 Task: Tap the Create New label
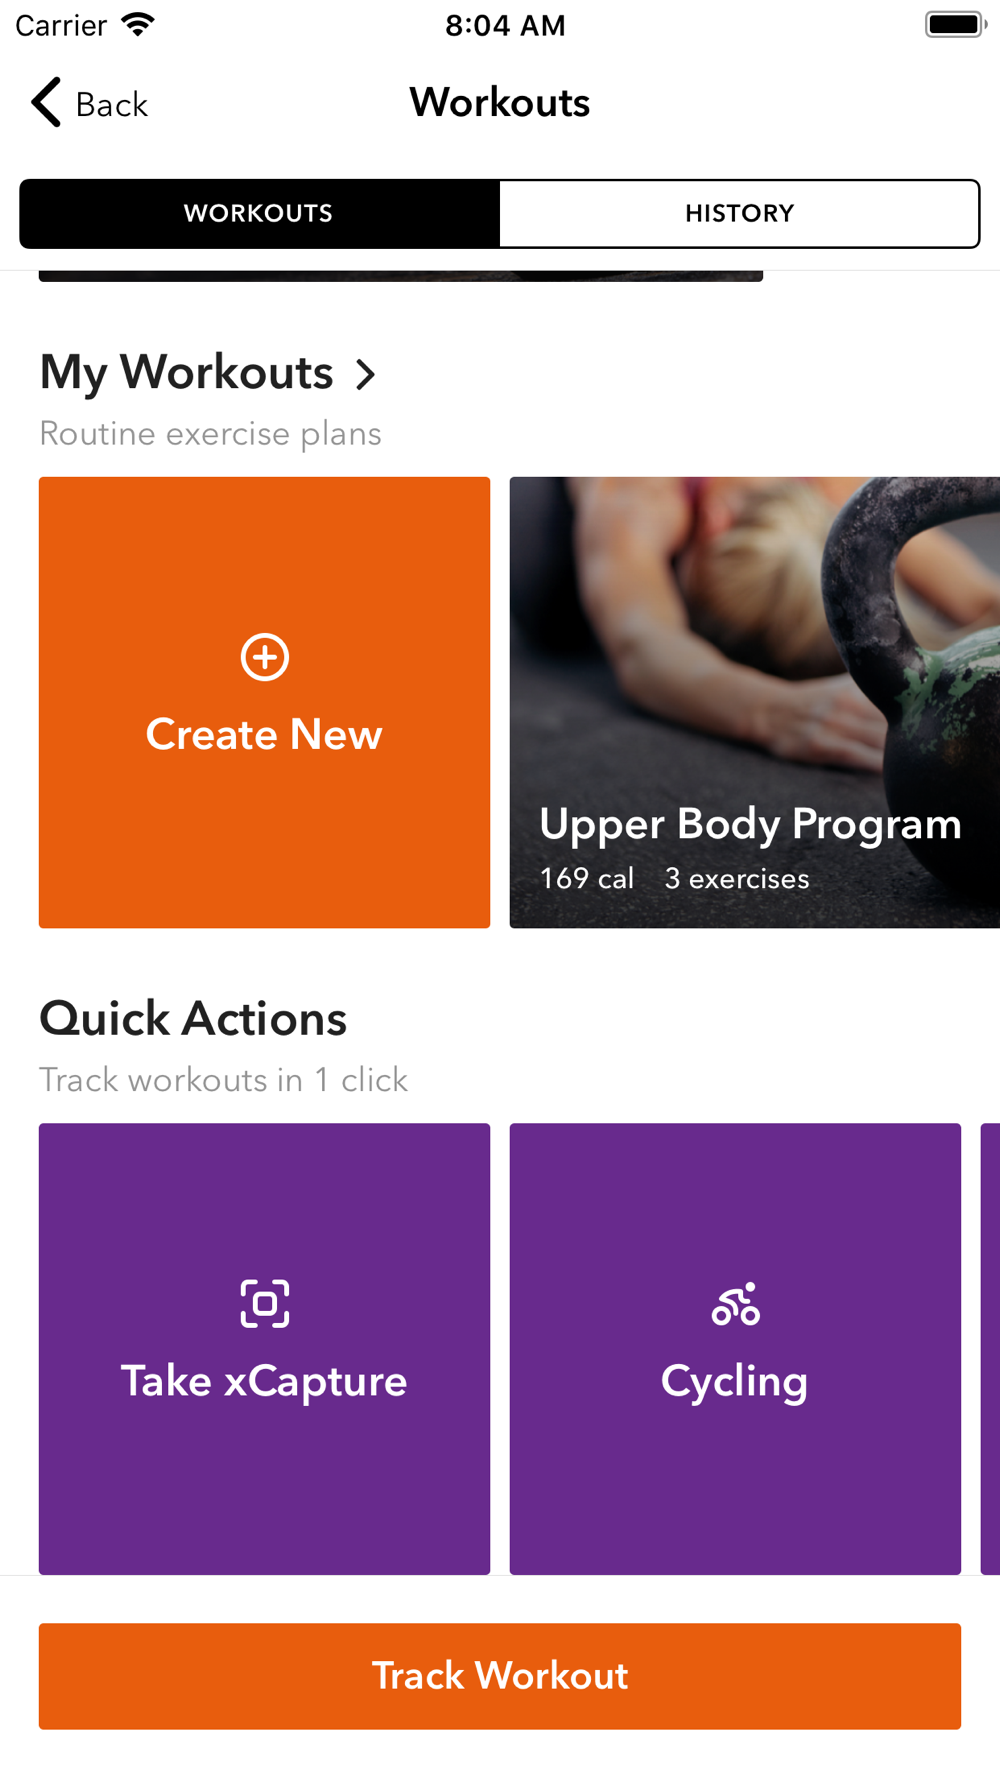click(264, 735)
